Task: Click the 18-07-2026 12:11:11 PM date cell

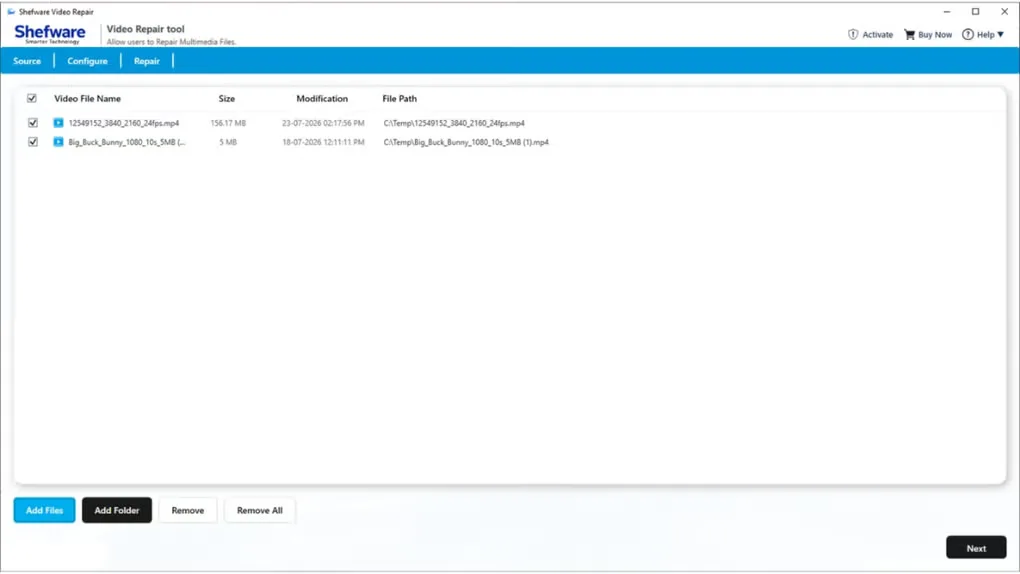Action: (x=323, y=142)
